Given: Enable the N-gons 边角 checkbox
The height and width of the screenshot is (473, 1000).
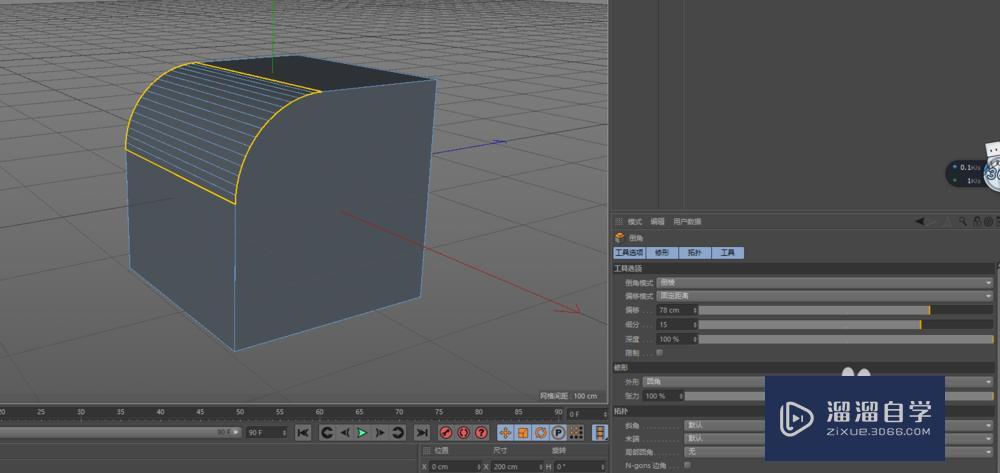Looking at the screenshot, I should coord(687,465).
